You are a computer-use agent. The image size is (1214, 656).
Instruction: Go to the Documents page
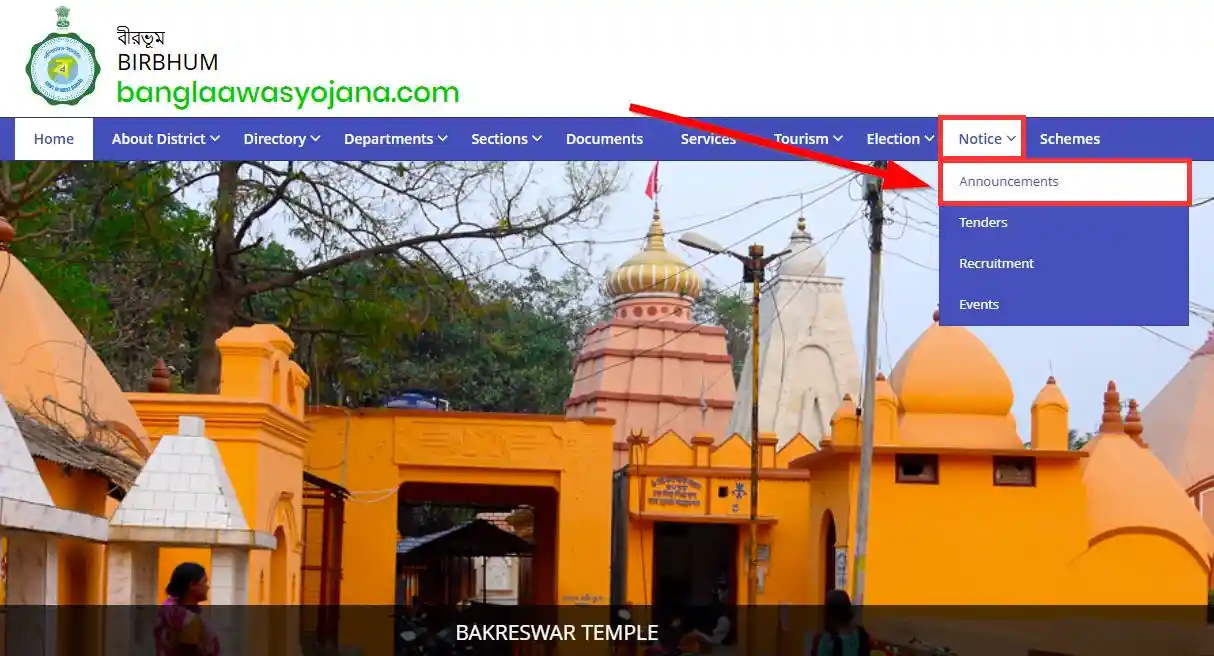pos(604,139)
